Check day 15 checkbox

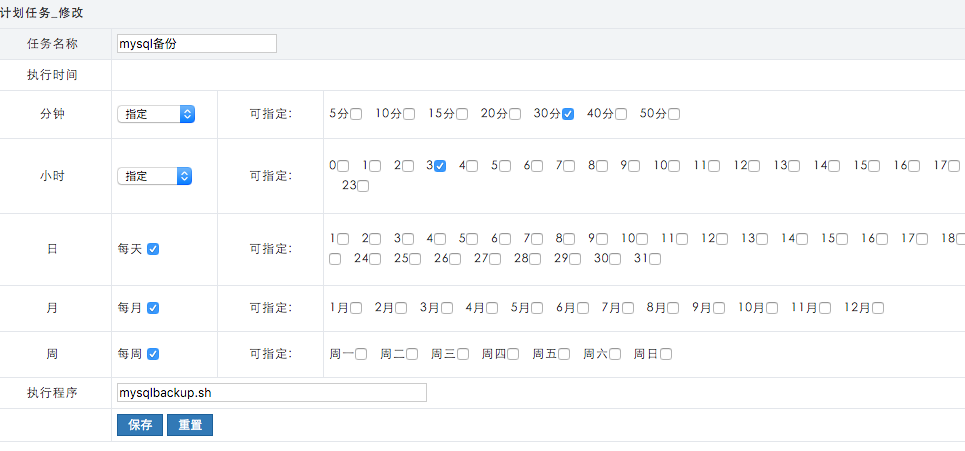pyautogui.click(x=842, y=239)
